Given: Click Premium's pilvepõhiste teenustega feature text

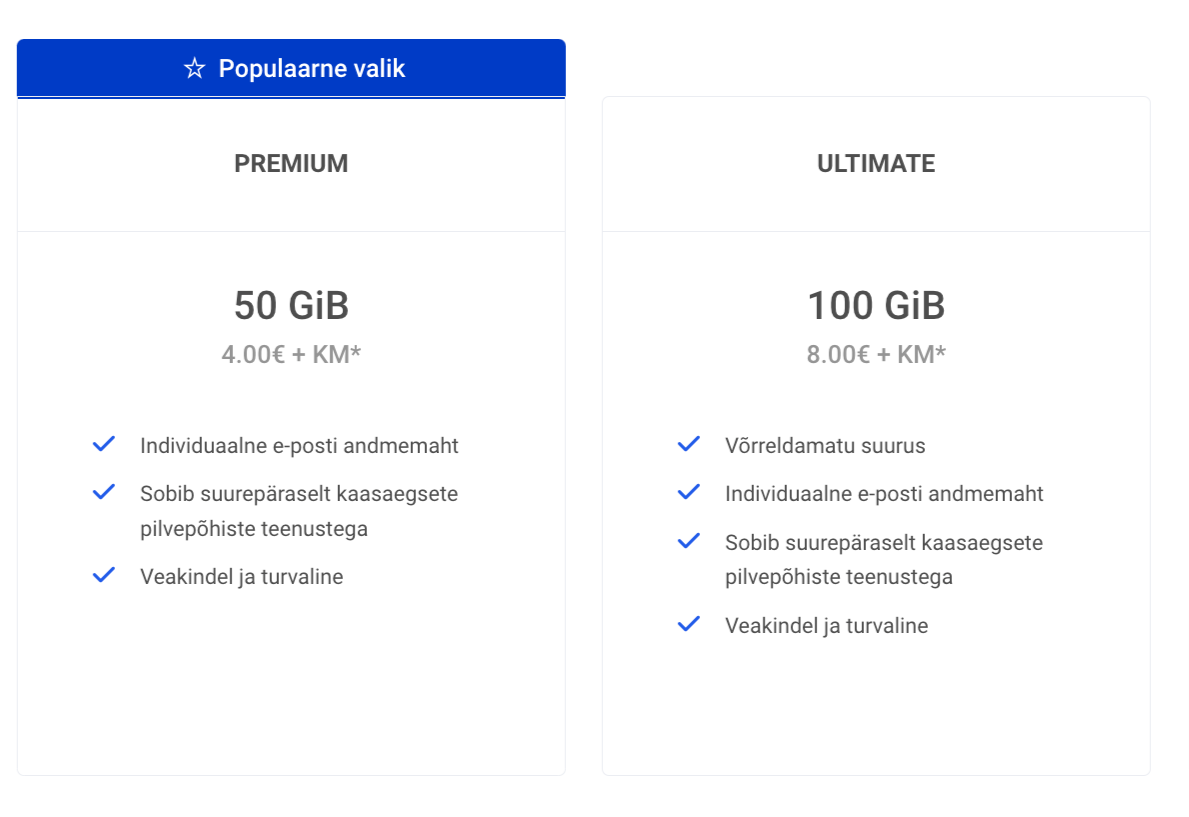Looking at the screenshot, I should [254, 529].
